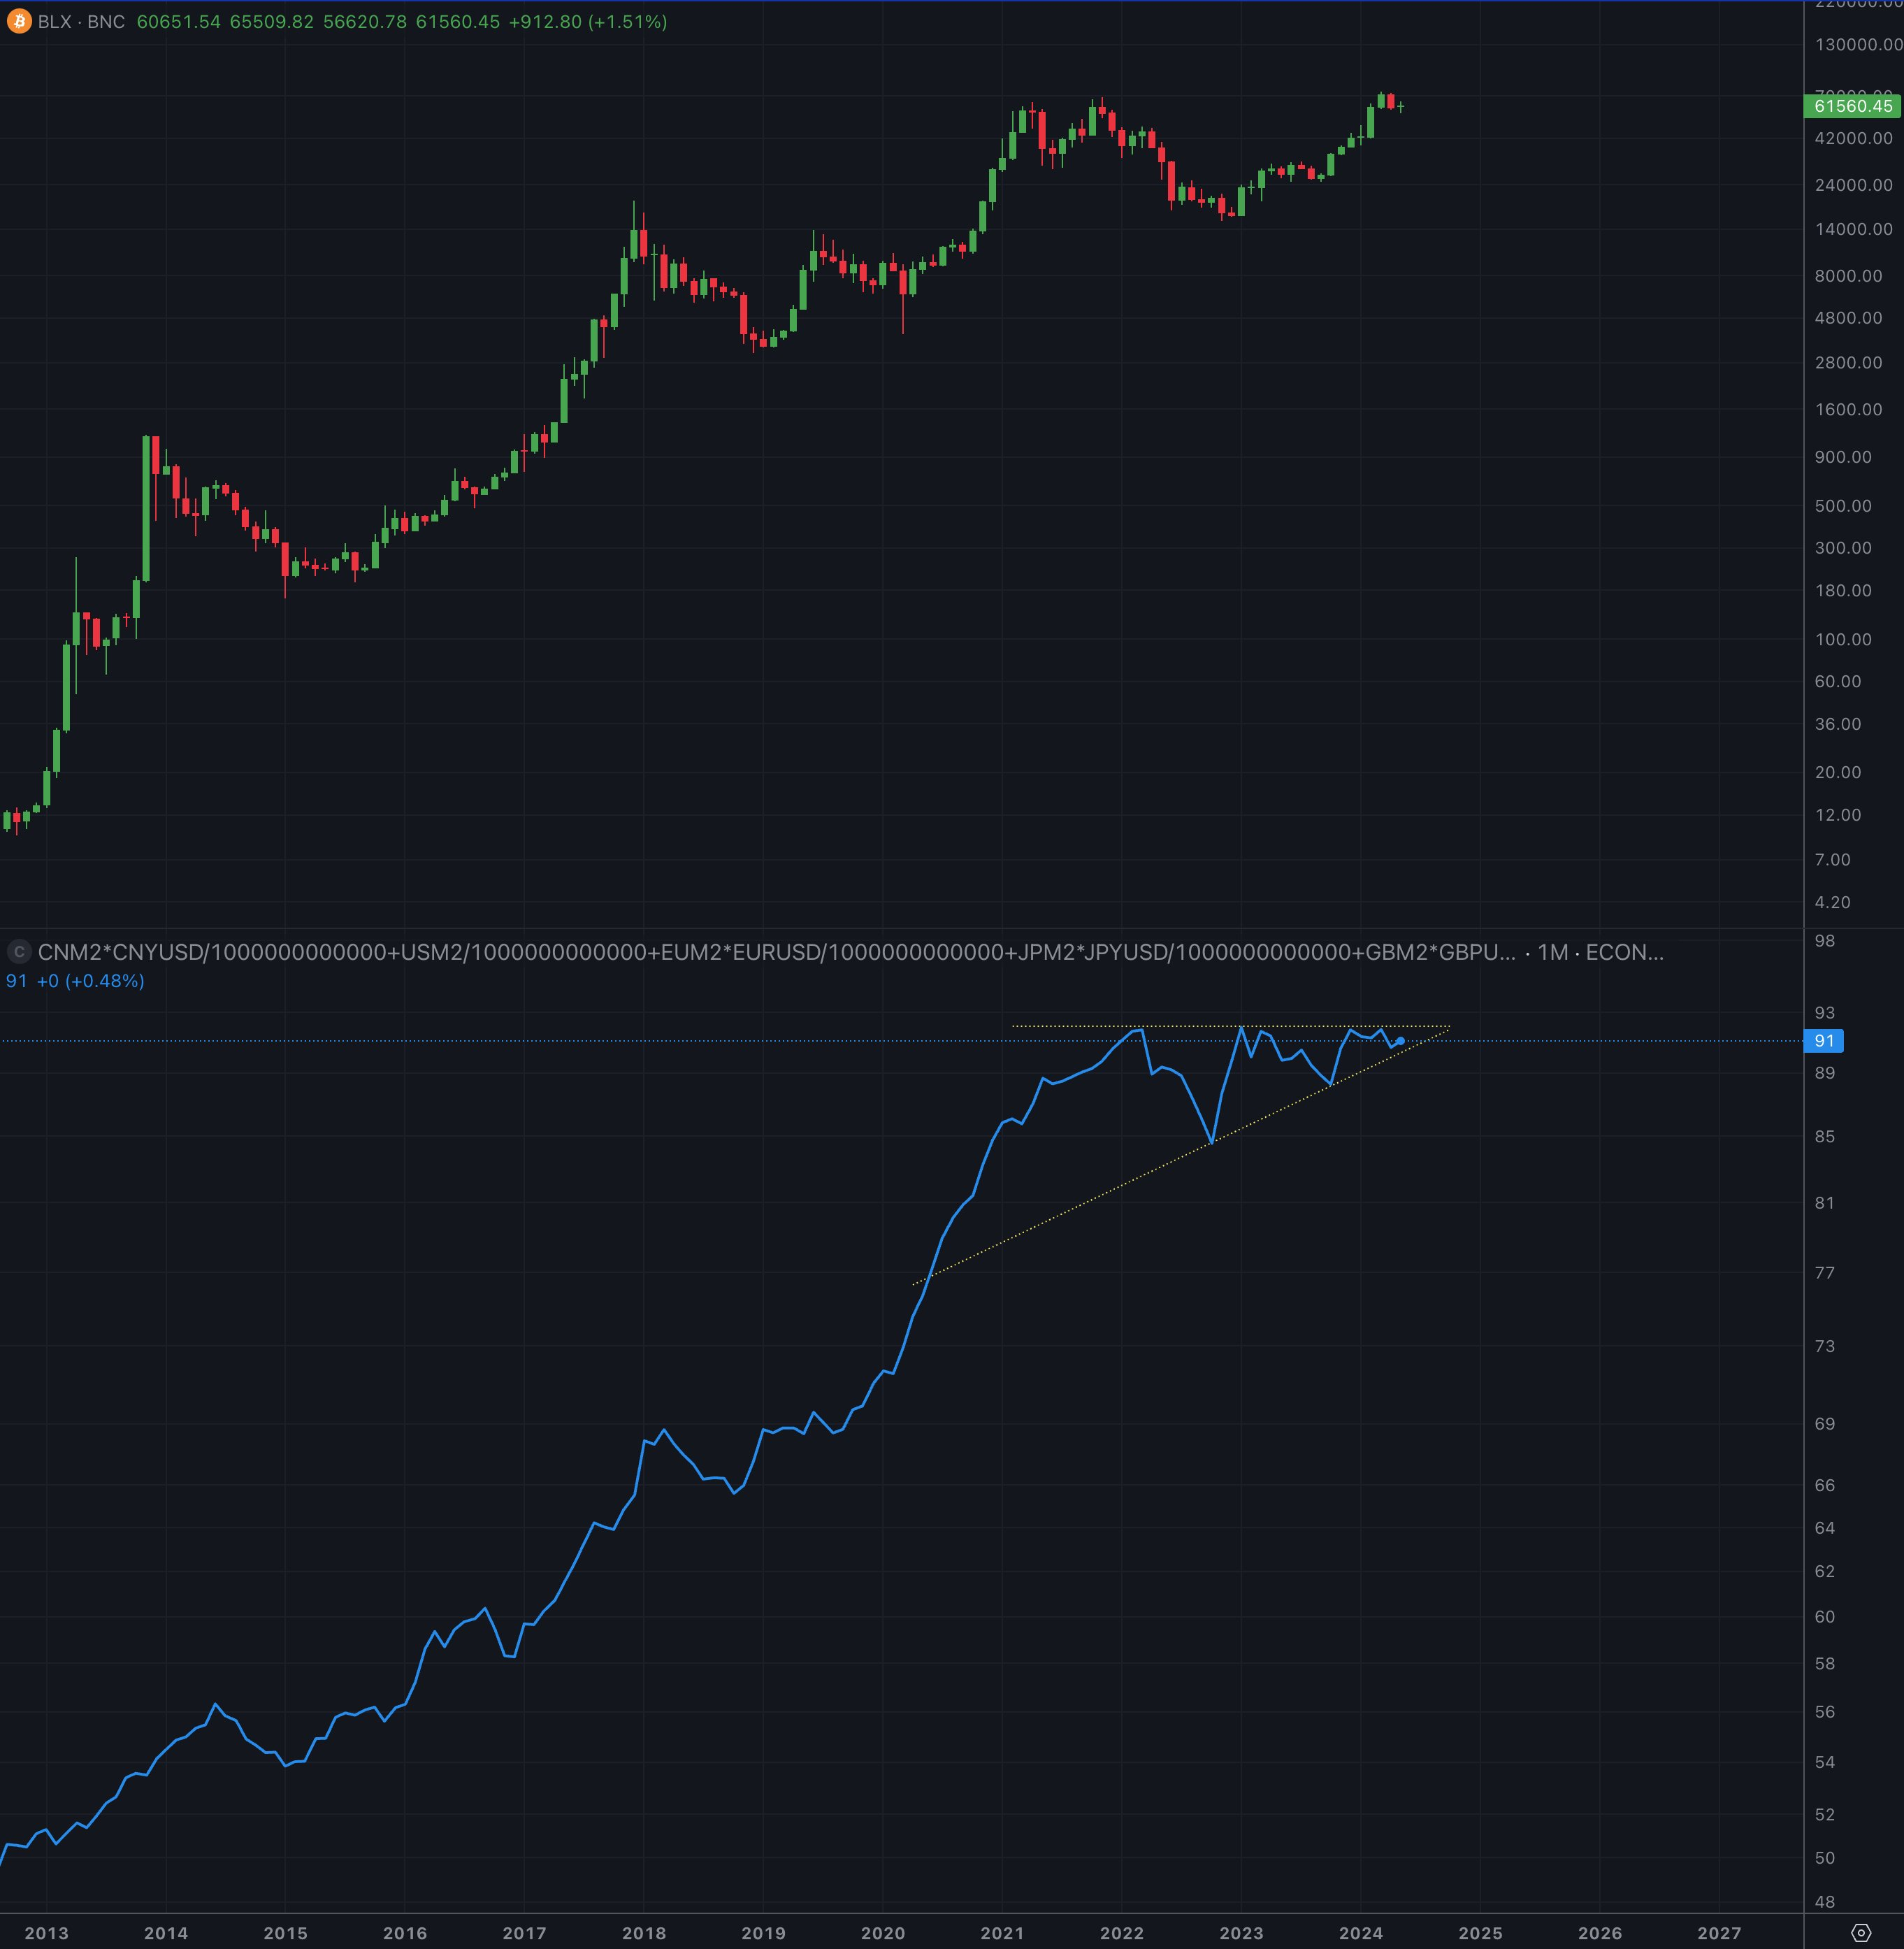Click the blue dot ending the M2 line
1904x1949 pixels.
coord(1400,1041)
